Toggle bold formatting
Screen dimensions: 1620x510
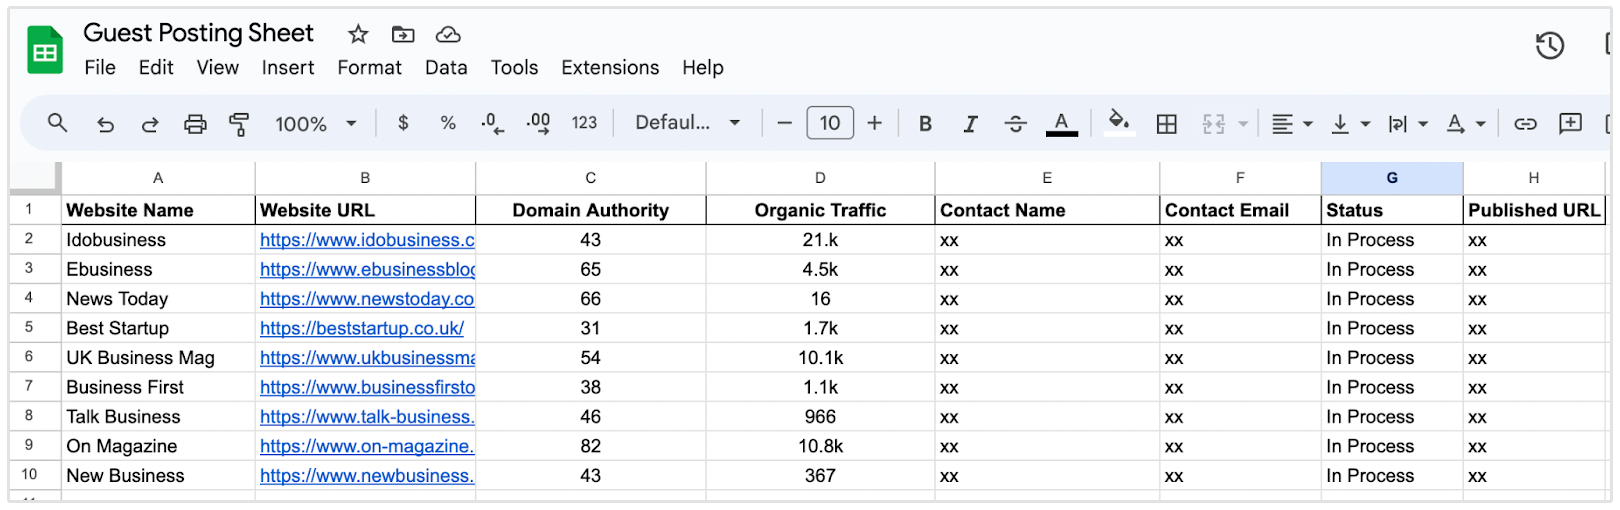point(925,123)
